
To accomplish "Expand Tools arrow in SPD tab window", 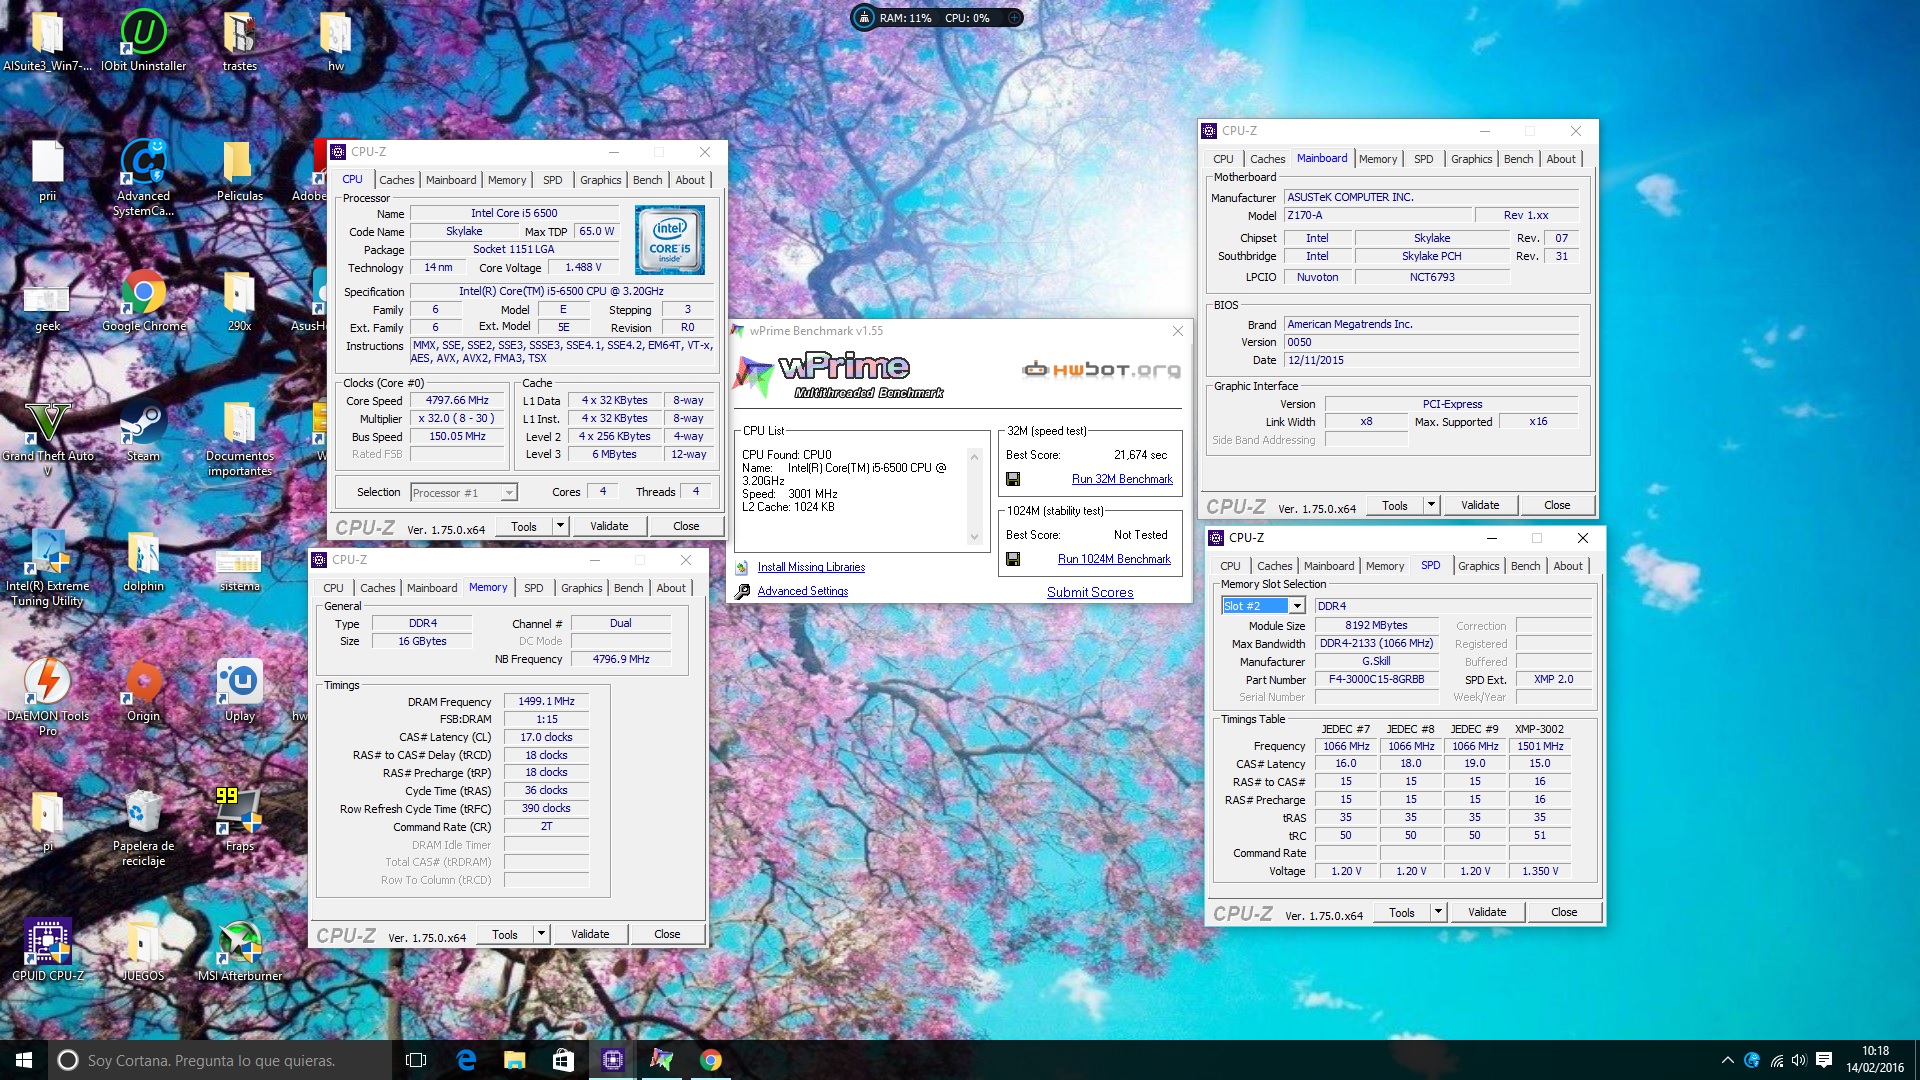I will [1438, 912].
